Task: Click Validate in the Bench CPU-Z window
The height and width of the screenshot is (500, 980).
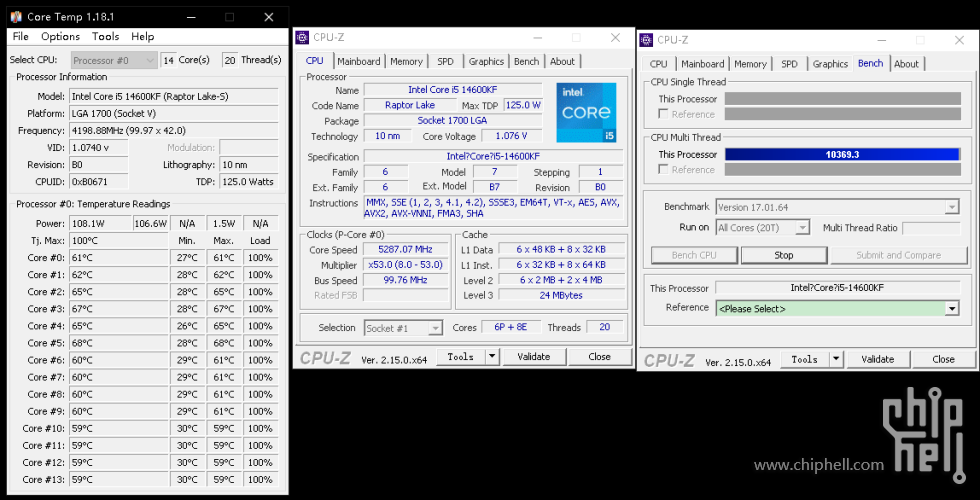Action: point(878,359)
